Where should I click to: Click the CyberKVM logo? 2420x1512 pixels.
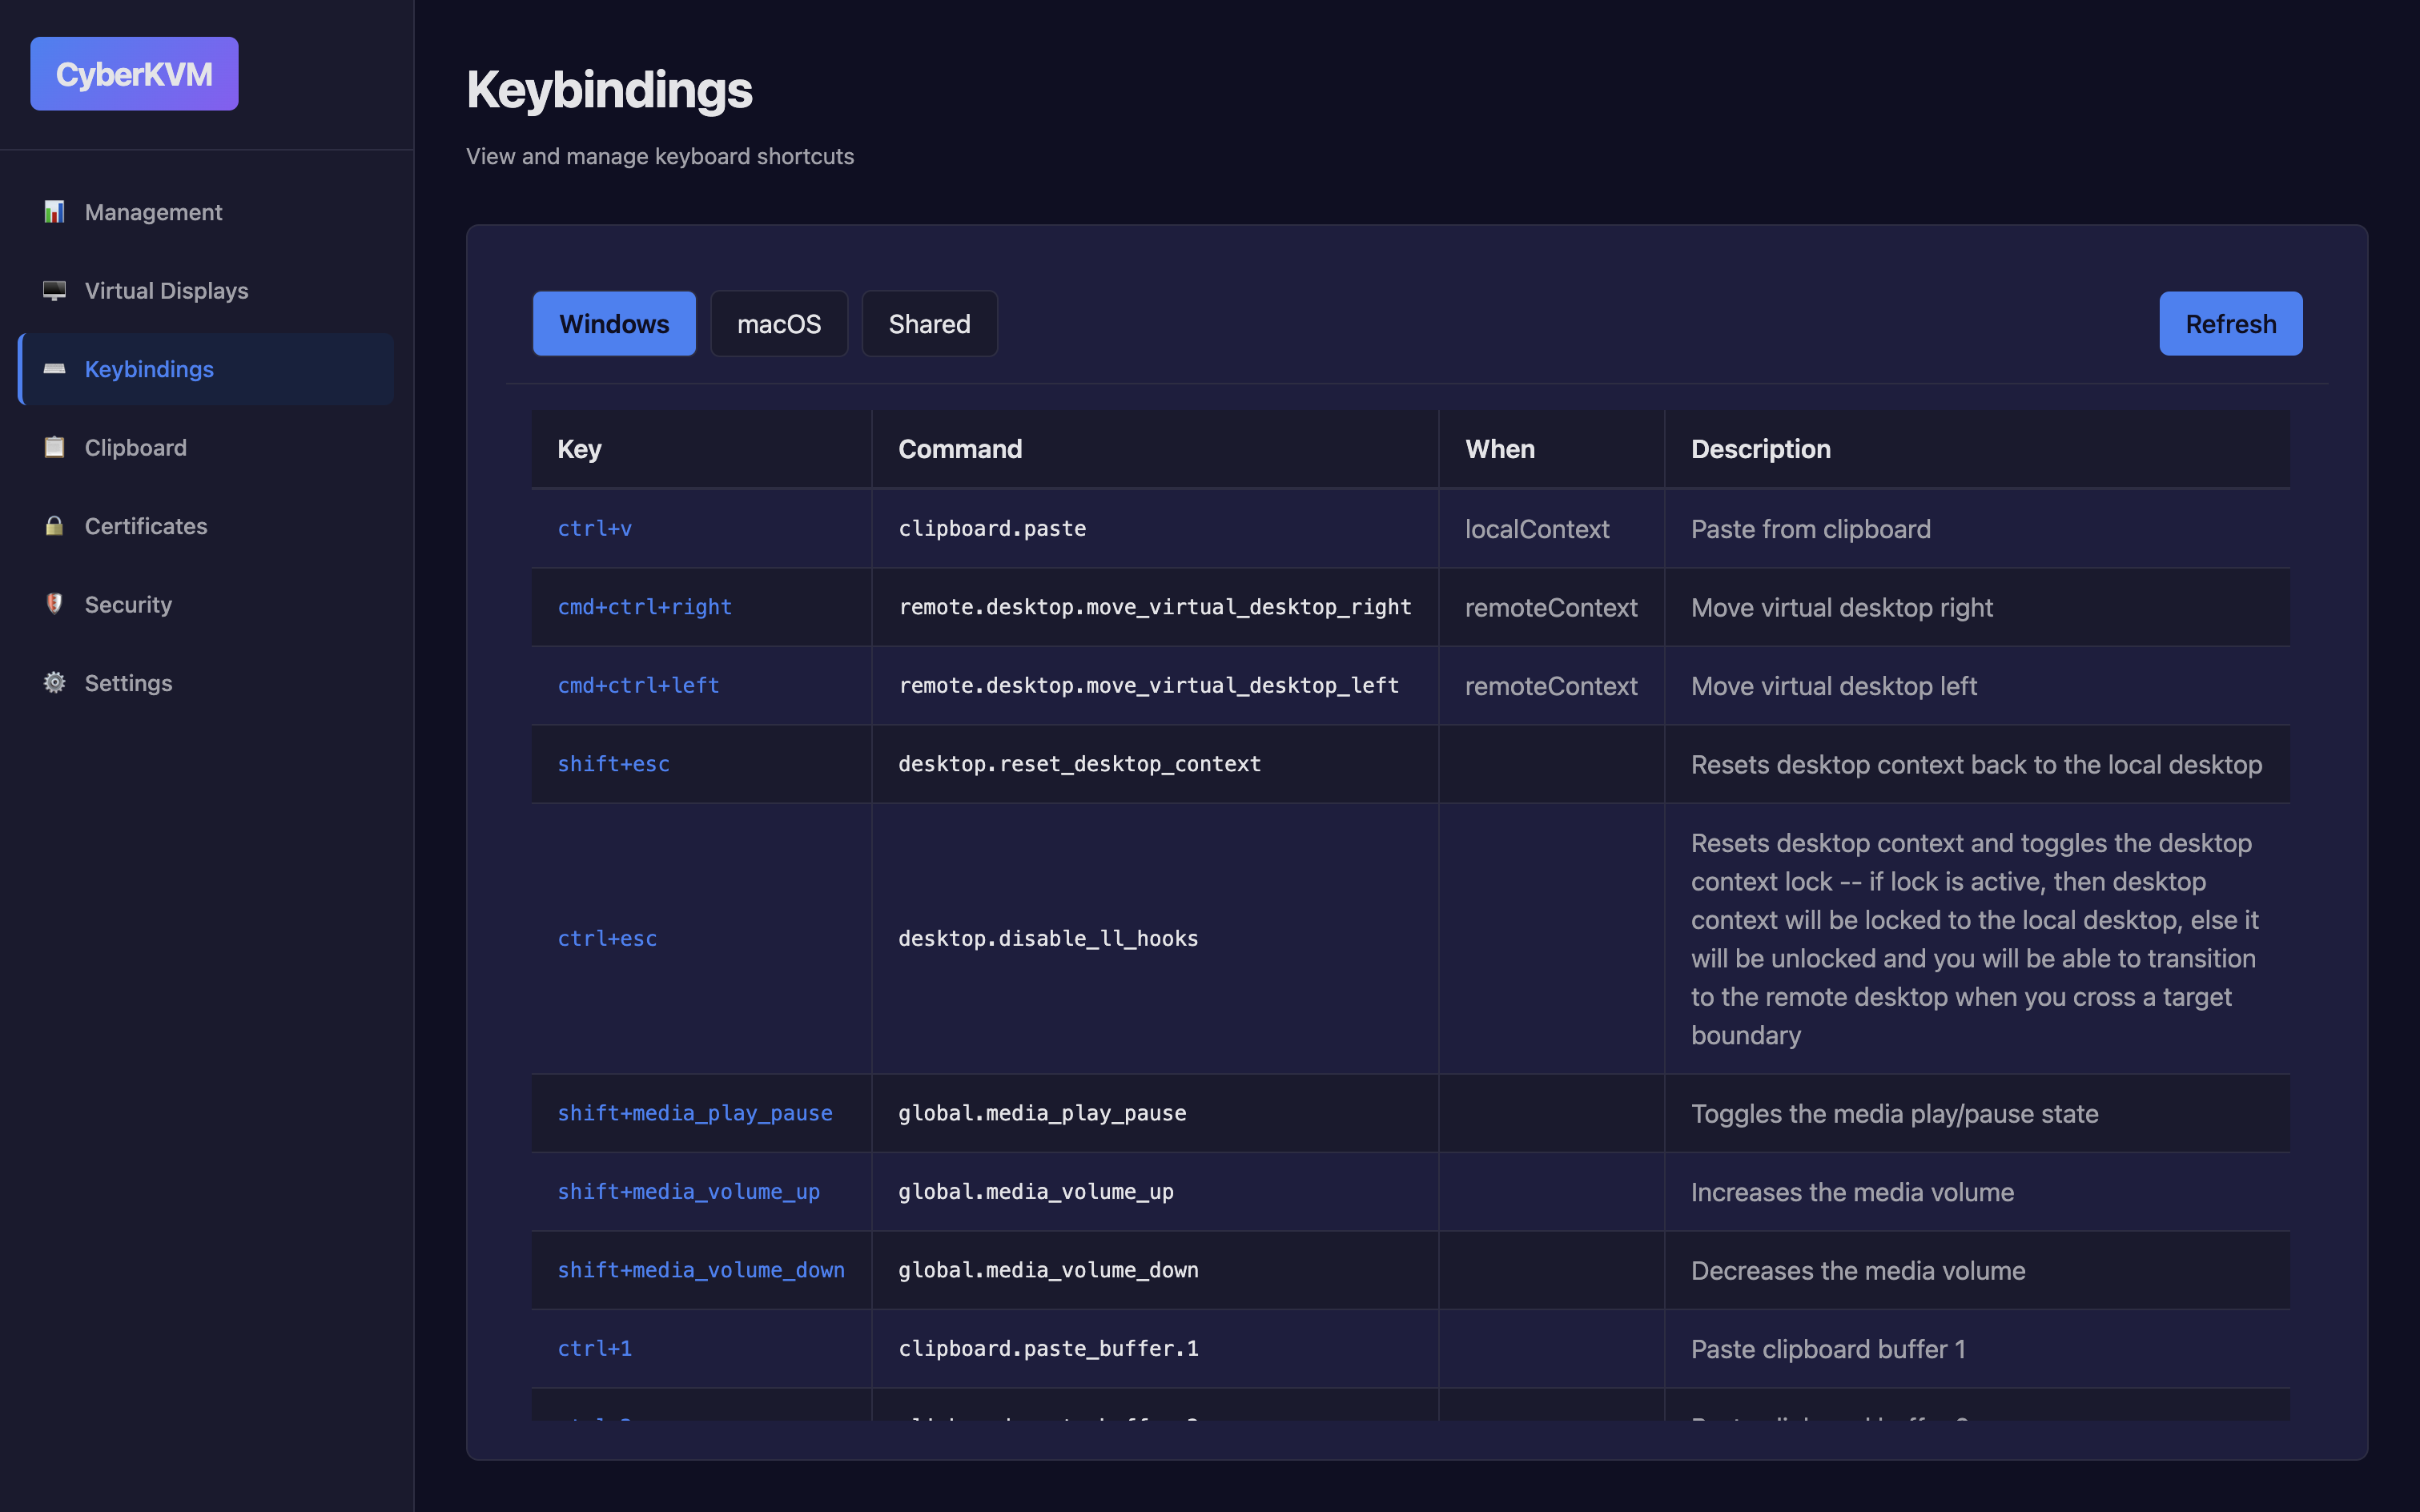[134, 73]
